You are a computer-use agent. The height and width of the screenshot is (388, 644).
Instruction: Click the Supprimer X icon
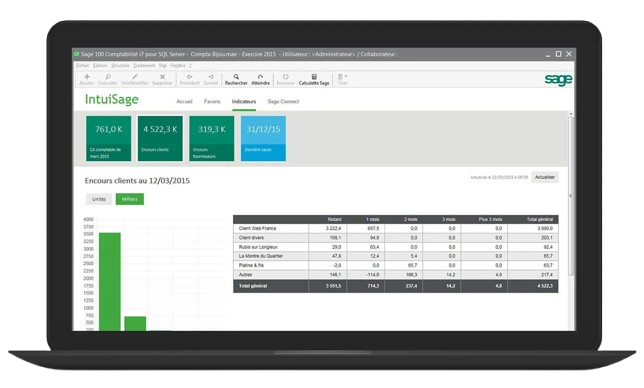tap(162, 77)
